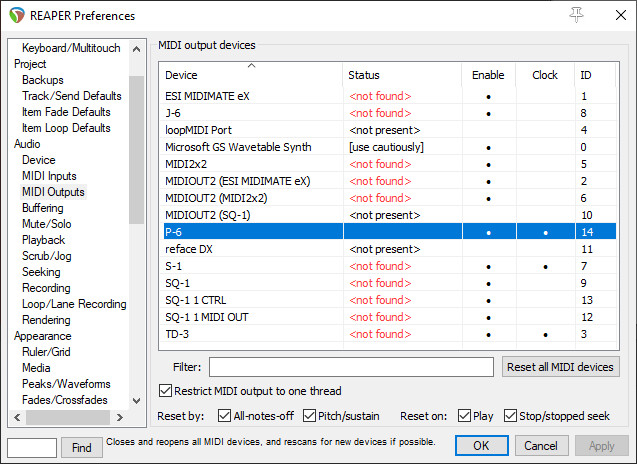The height and width of the screenshot is (464, 637).
Task: Click the preferences search field
Action: (x=32, y=447)
